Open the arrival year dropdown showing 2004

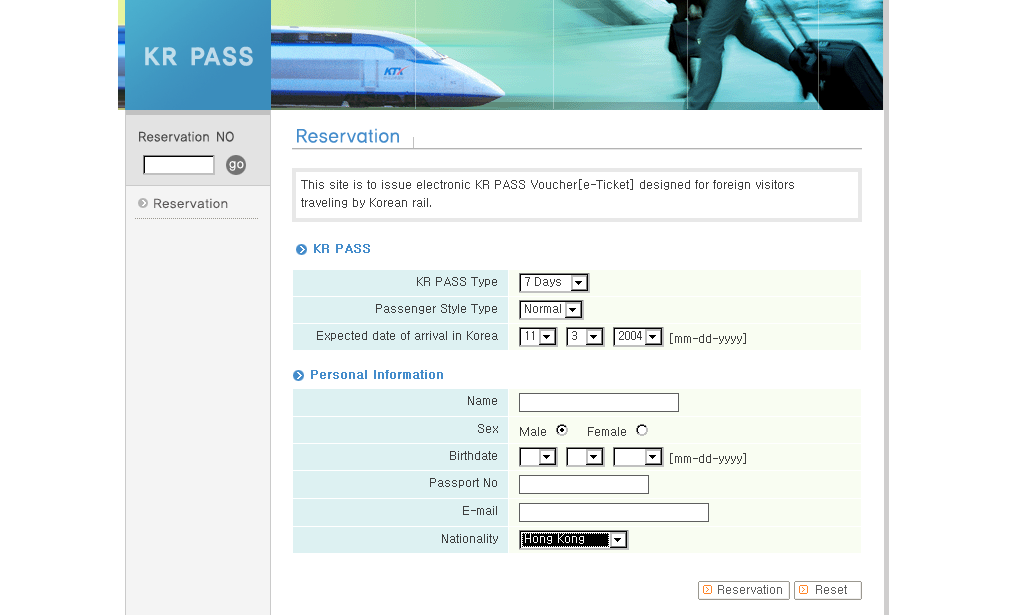(638, 336)
